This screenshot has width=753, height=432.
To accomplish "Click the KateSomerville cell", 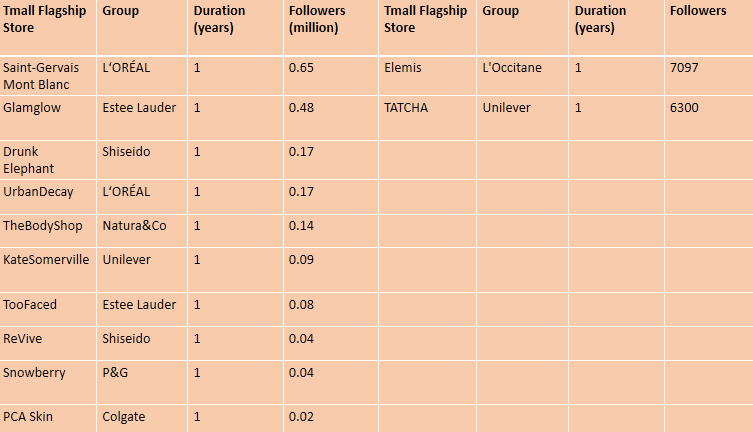I will 48,270.
